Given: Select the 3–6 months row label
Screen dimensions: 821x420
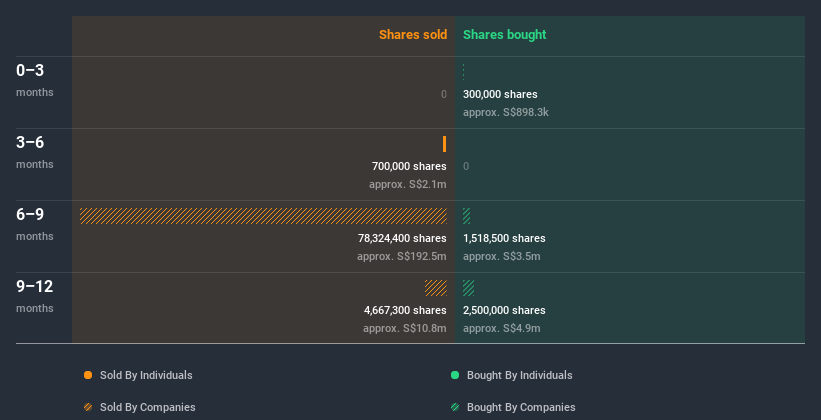Looking at the screenshot, I should pos(35,152).
